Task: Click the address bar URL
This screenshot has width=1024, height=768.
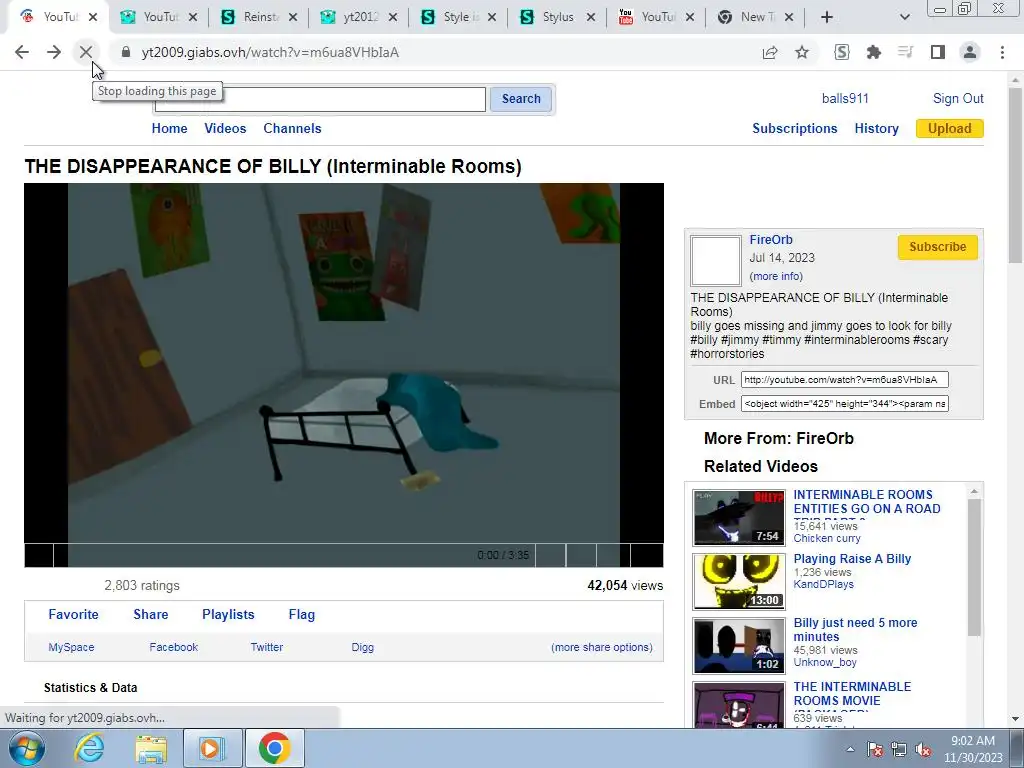Action: pos(270,52)
